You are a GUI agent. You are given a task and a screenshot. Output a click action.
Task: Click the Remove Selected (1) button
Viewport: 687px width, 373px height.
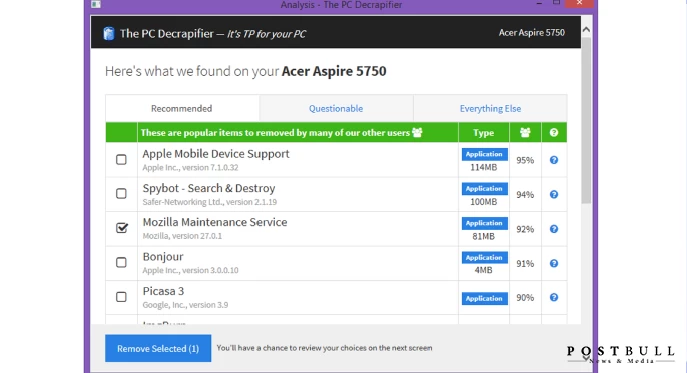pos(158,348)
